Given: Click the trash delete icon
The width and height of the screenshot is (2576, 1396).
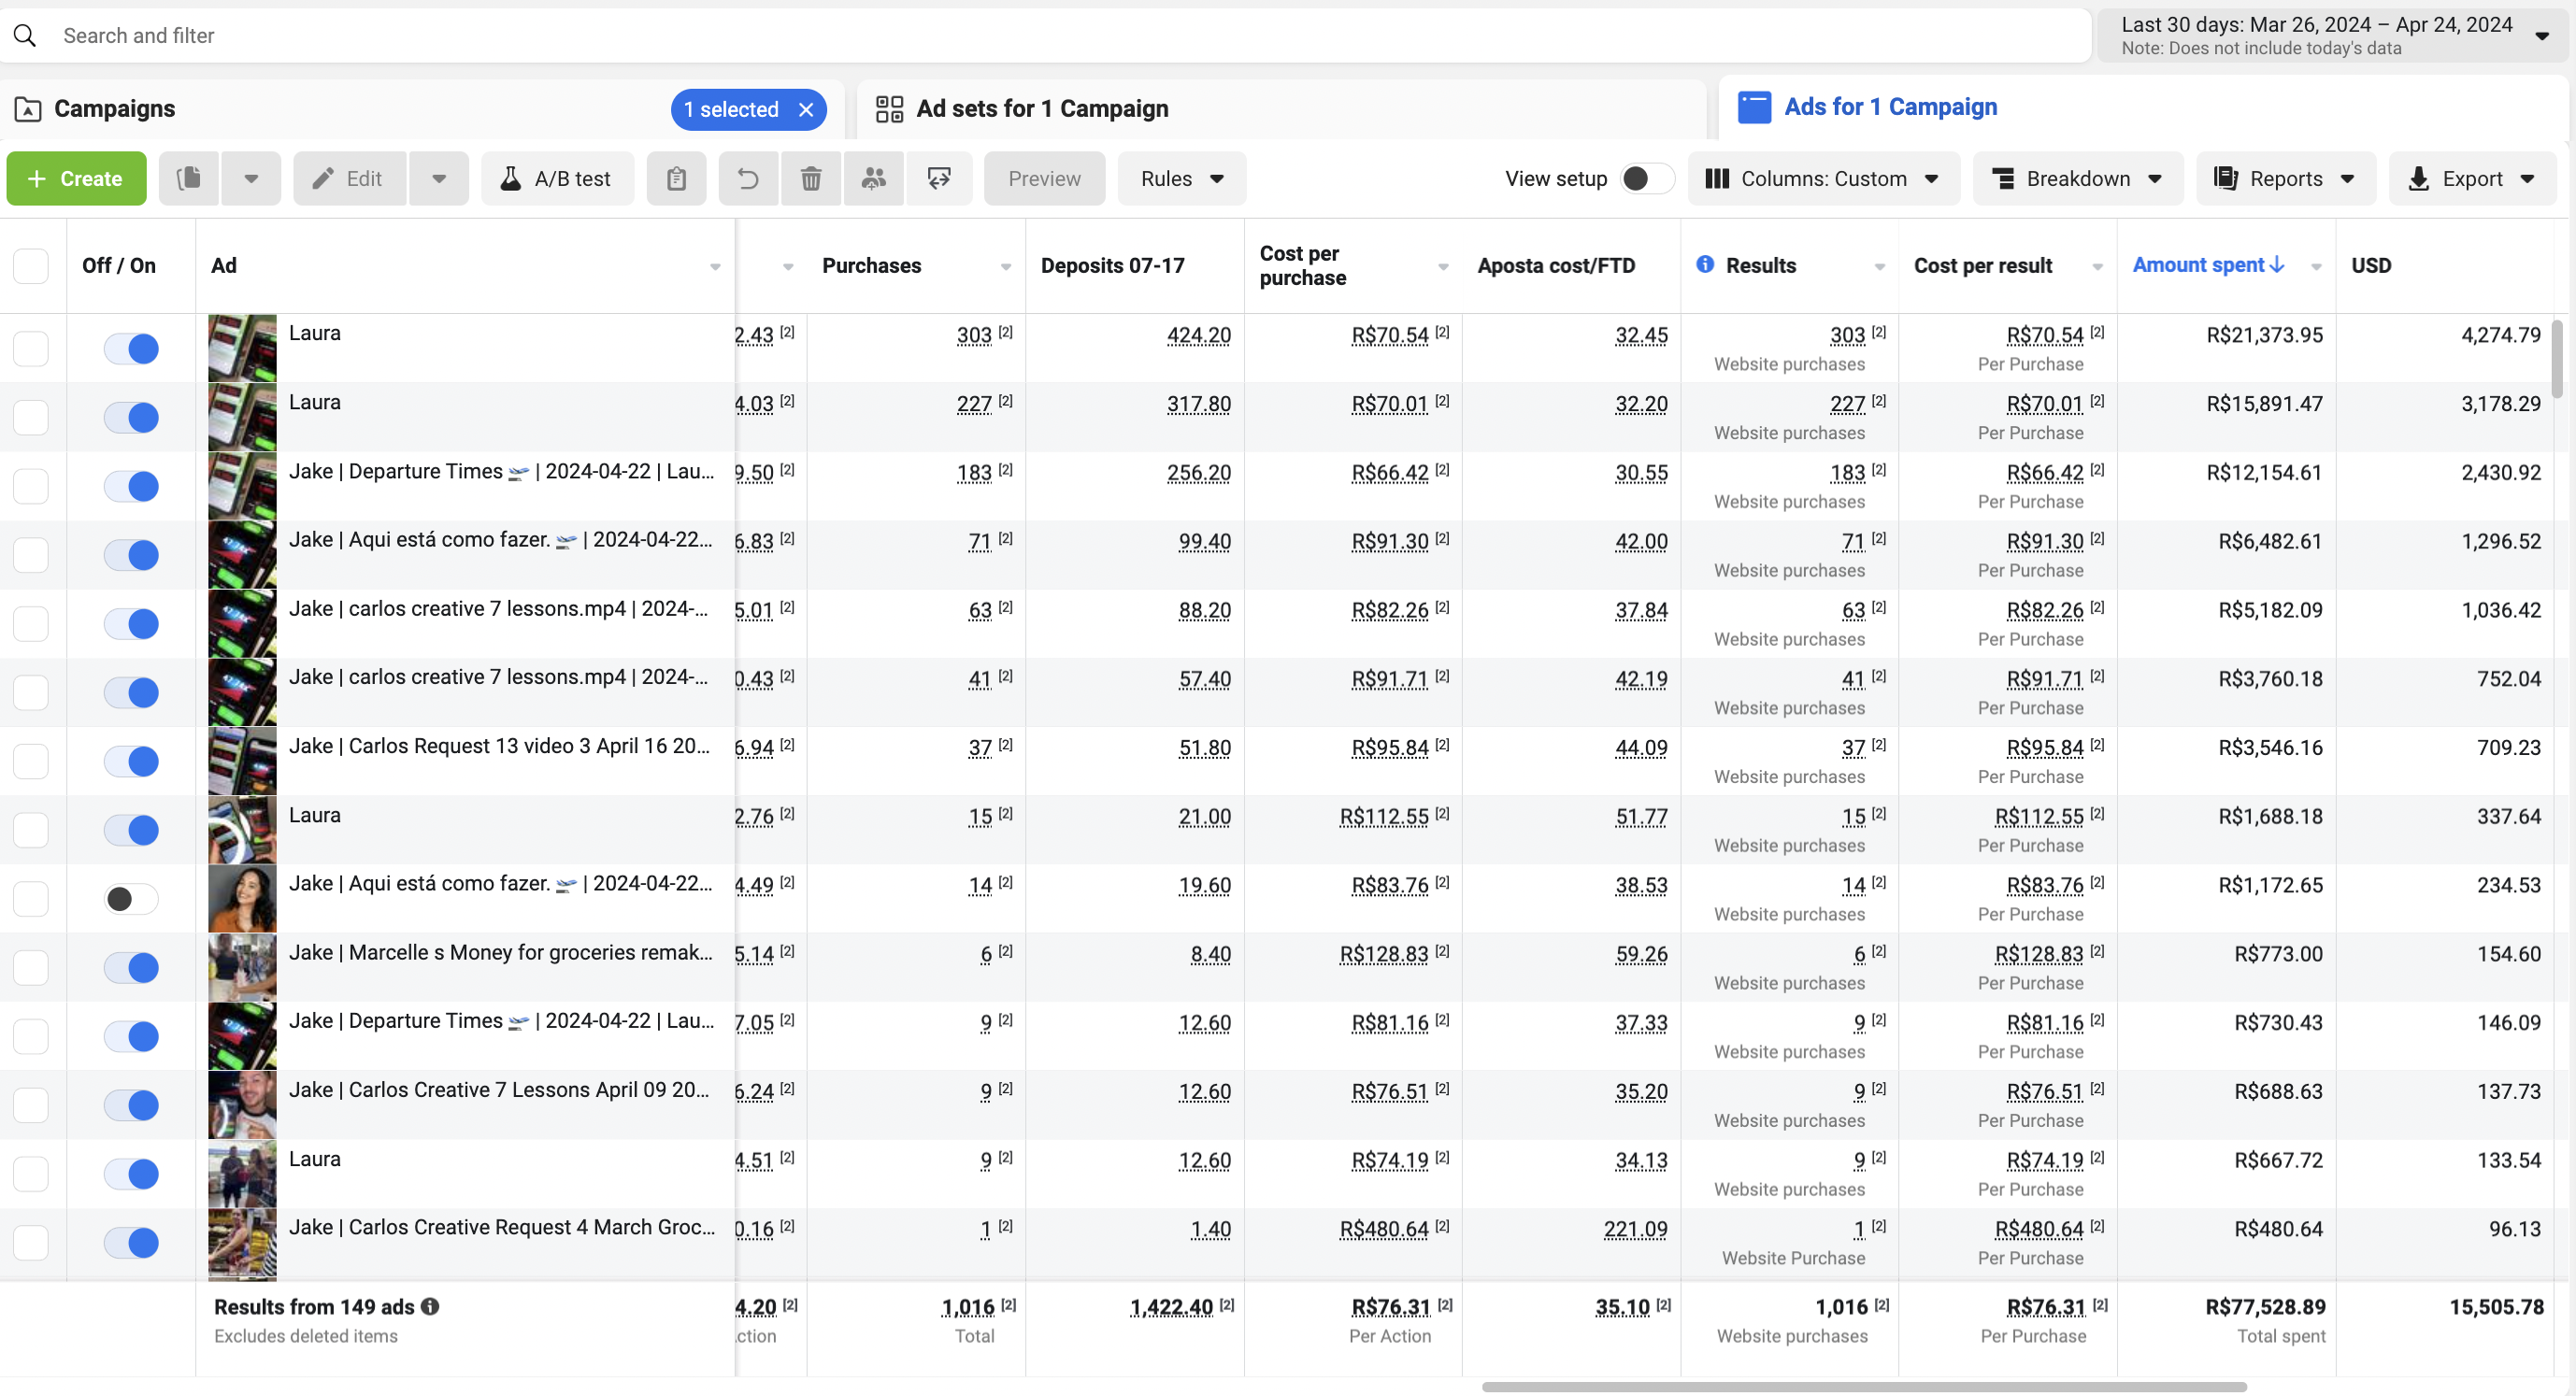Looking at the screenshot, I should pos(811,178).
